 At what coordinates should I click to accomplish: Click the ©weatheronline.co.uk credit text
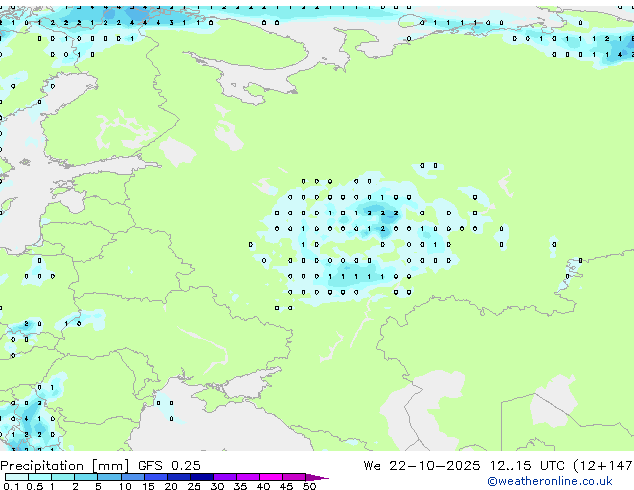(x=550, y=481)
